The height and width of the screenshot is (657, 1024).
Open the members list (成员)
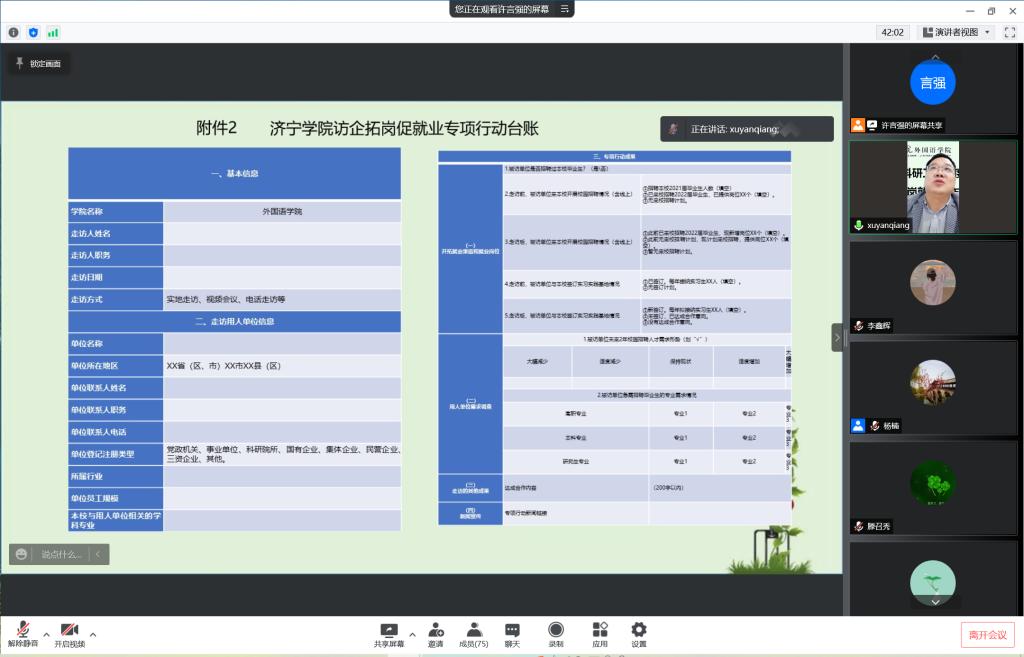click(473, 630)
